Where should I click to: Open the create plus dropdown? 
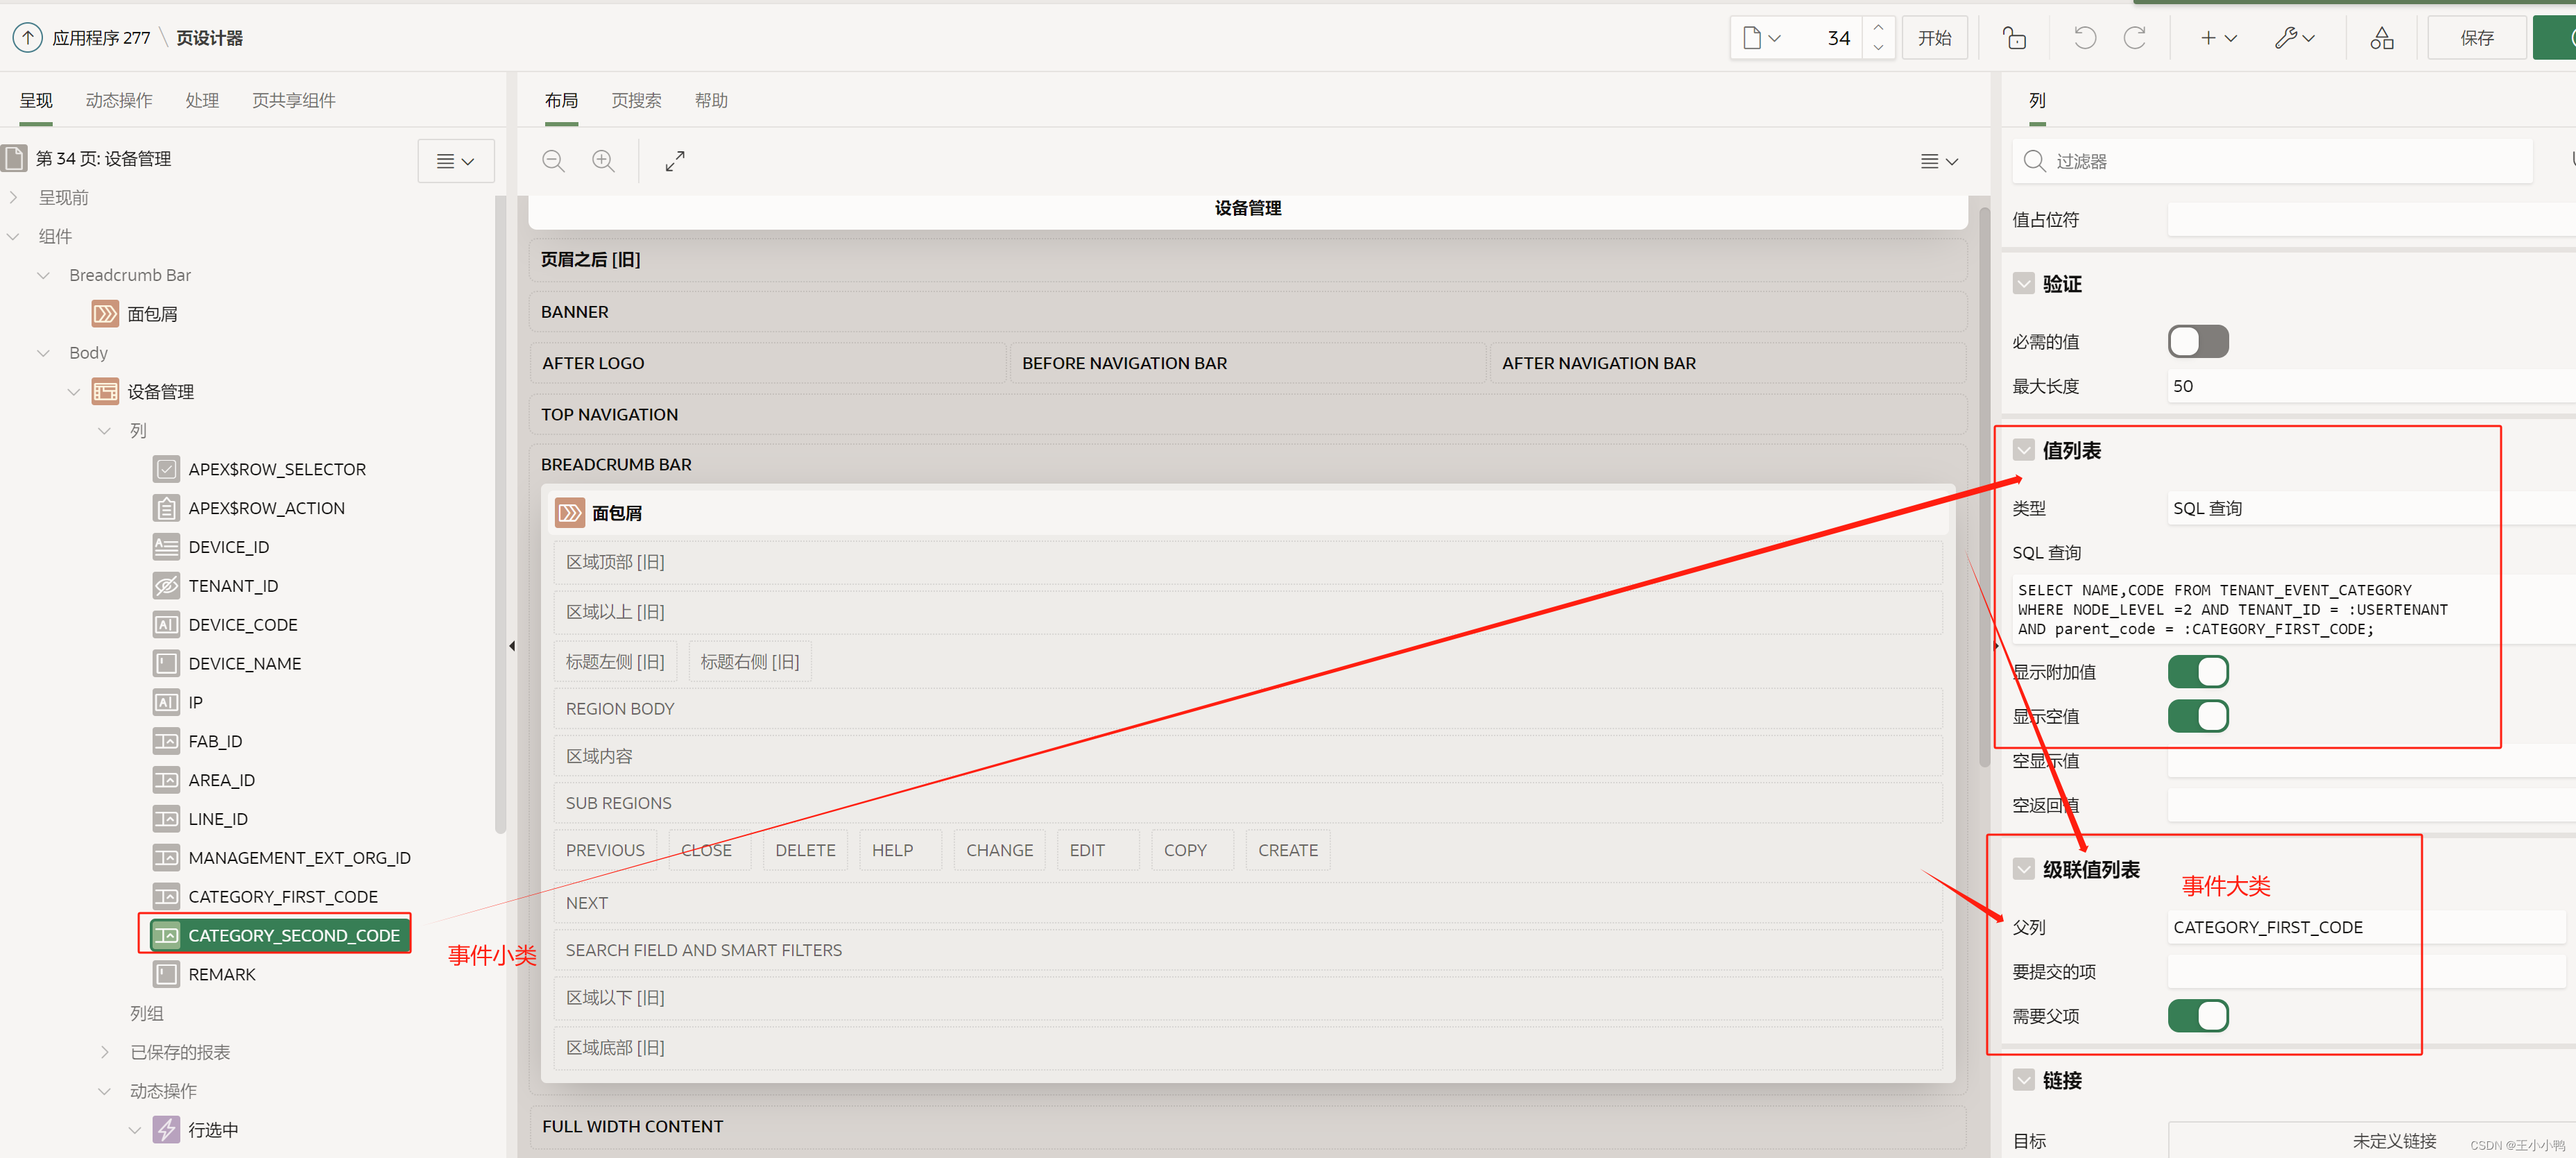point(2217,38)
